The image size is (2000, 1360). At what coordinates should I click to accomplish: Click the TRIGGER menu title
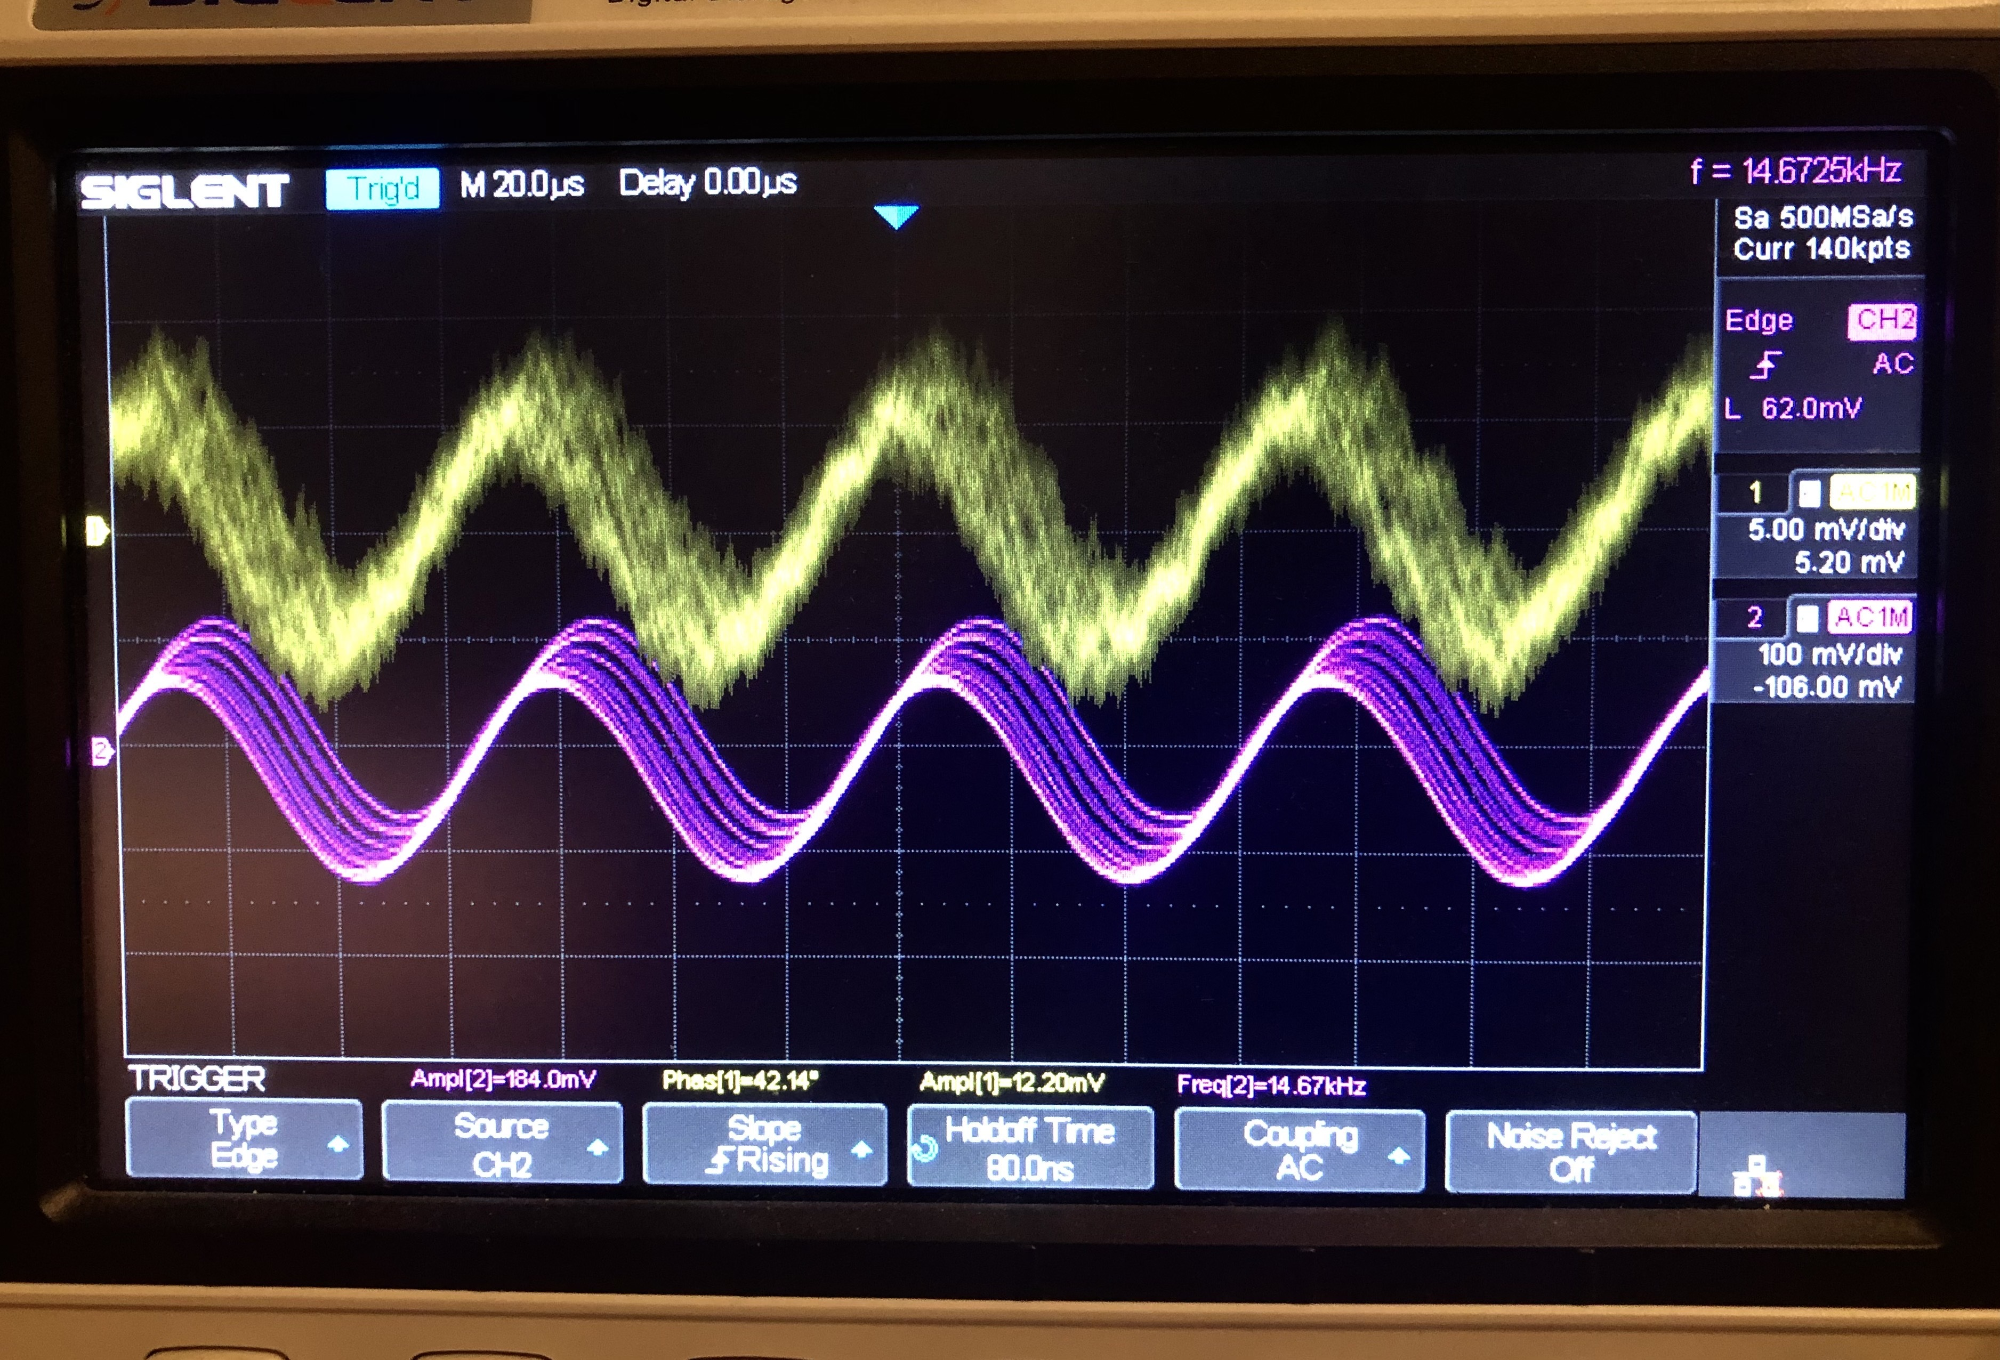[197, 1078]
